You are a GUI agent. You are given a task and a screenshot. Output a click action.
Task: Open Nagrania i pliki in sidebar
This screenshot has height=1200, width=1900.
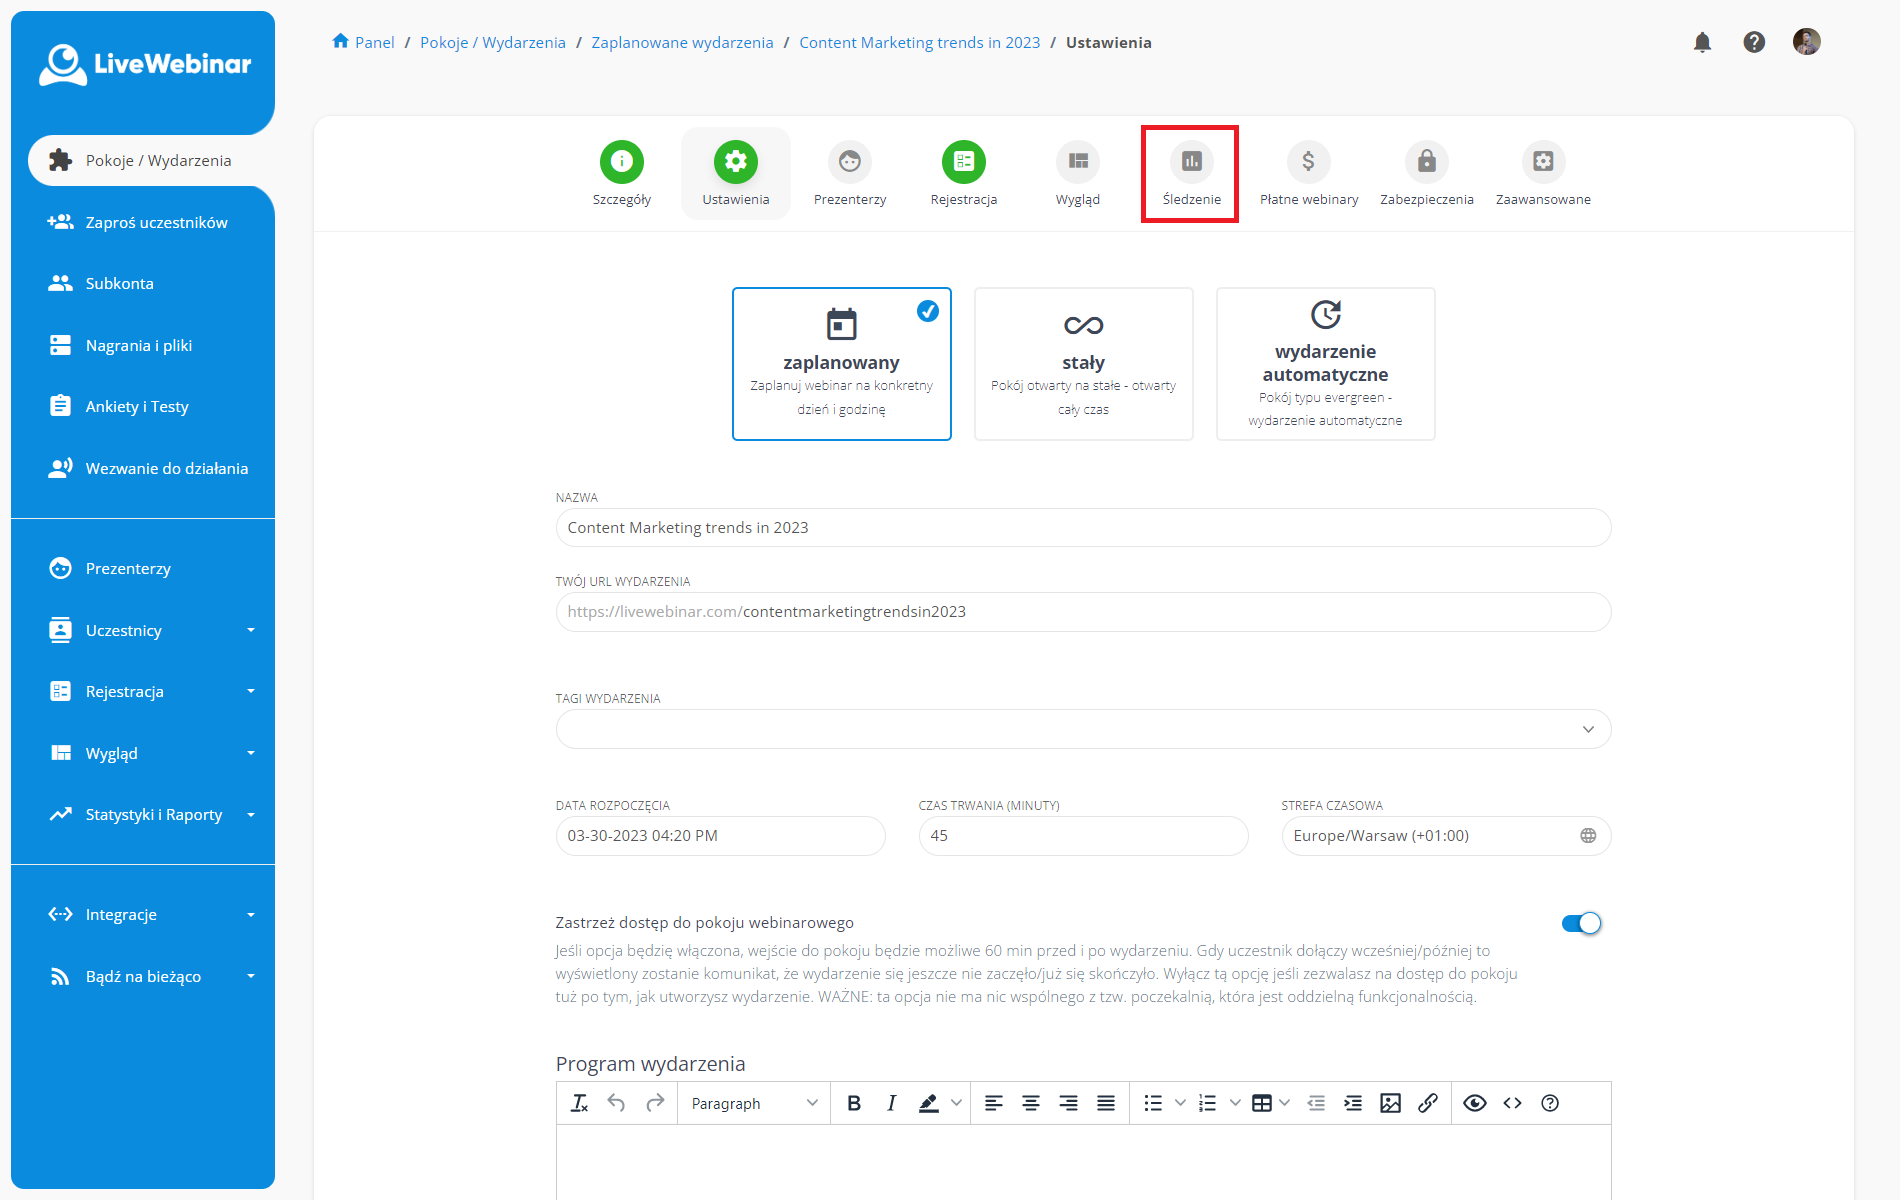point(139,345)
